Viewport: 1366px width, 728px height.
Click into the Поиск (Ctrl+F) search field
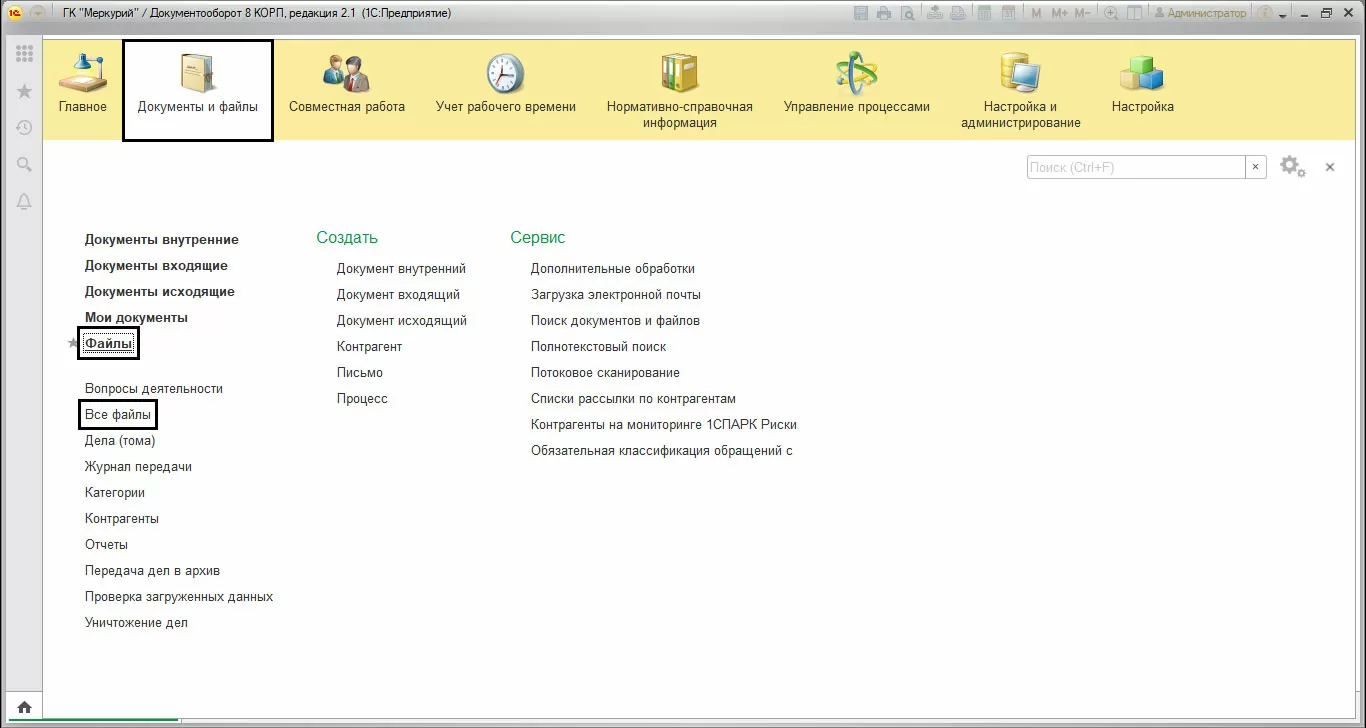point(1136,167)
